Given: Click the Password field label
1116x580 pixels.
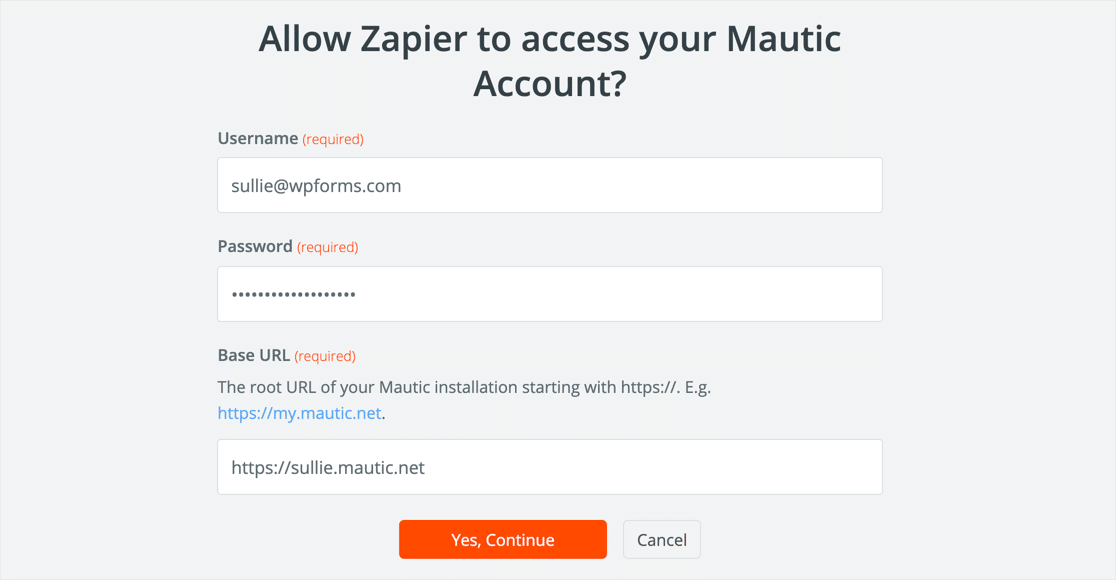Looking at the screenshot, I should [254, 247].
